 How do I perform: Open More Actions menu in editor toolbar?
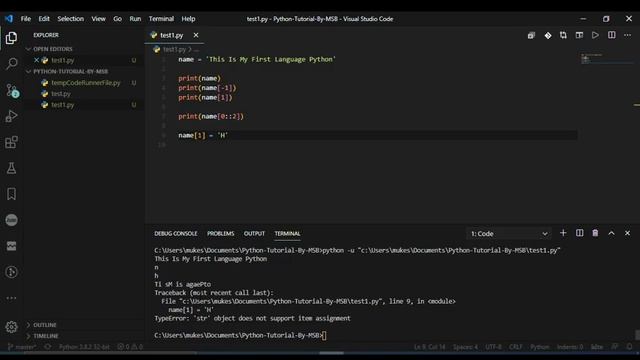627,36
